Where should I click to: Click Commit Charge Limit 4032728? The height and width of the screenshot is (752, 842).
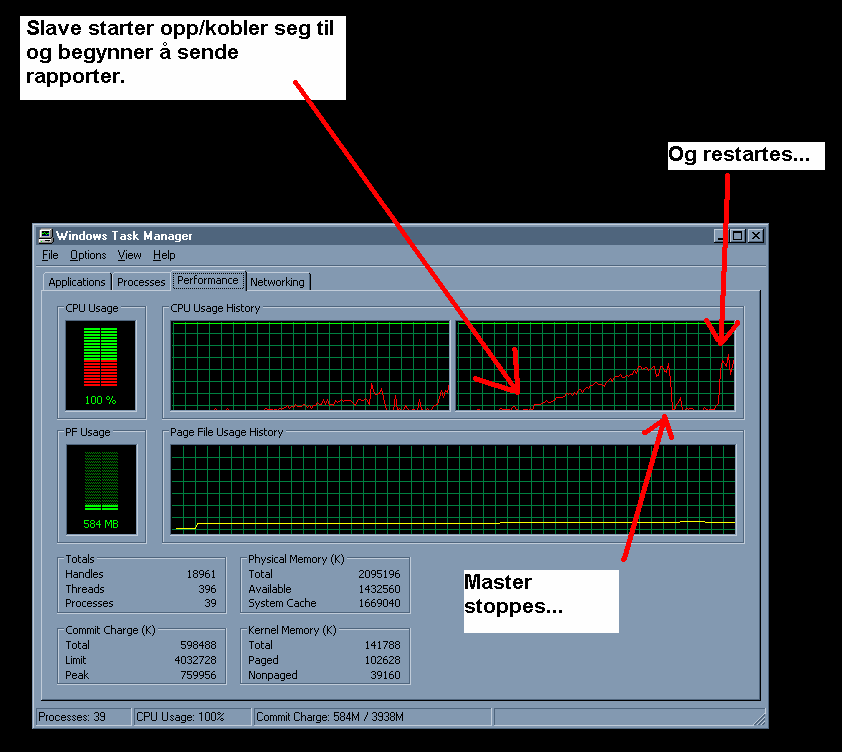point(195,660)
